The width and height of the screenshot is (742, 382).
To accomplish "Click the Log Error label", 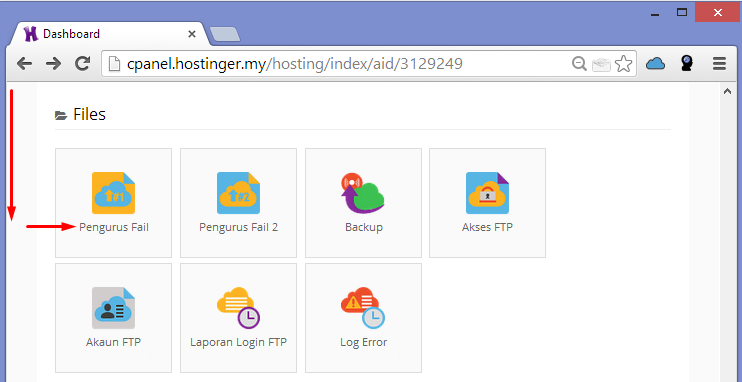I will pos(363,342).
